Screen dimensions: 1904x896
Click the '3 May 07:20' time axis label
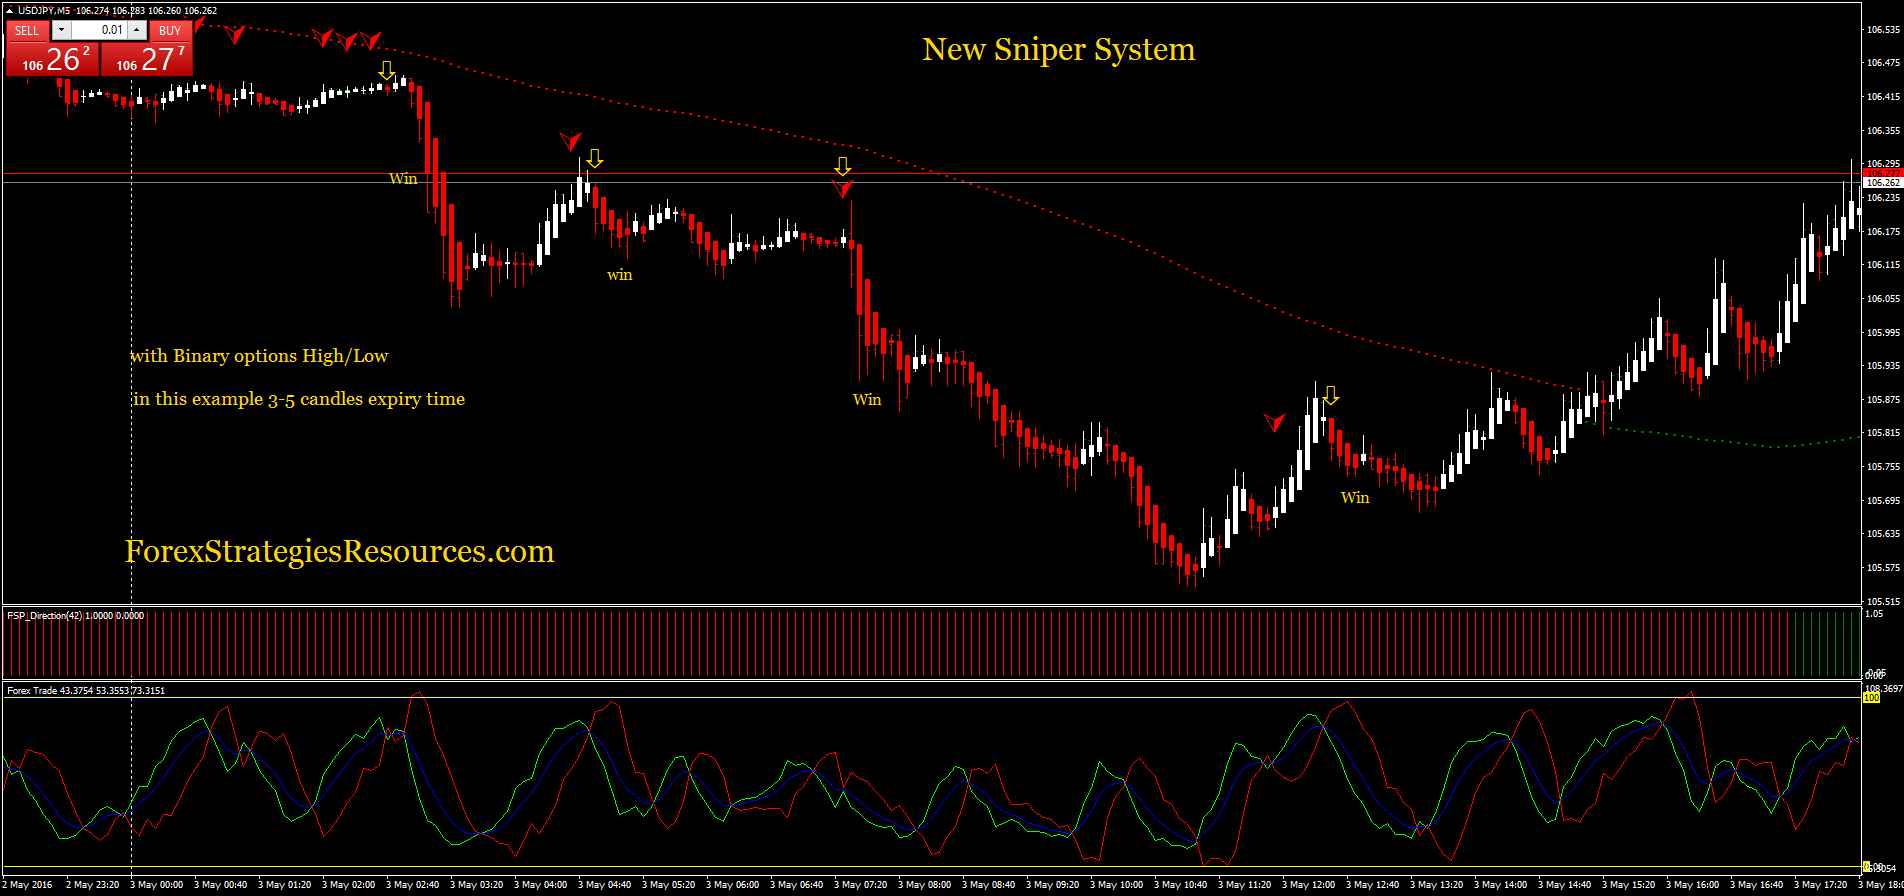pos(863,885)
